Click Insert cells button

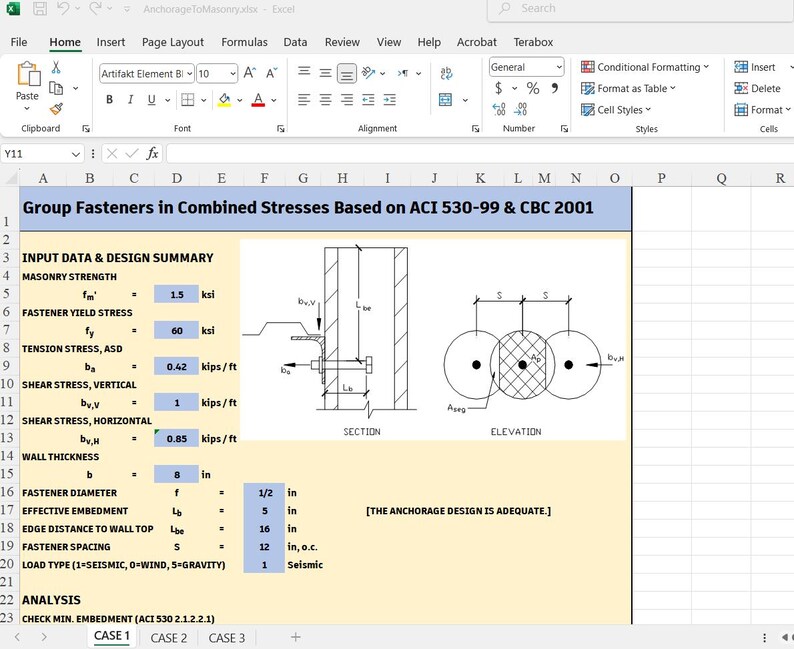tap(756, 67)
